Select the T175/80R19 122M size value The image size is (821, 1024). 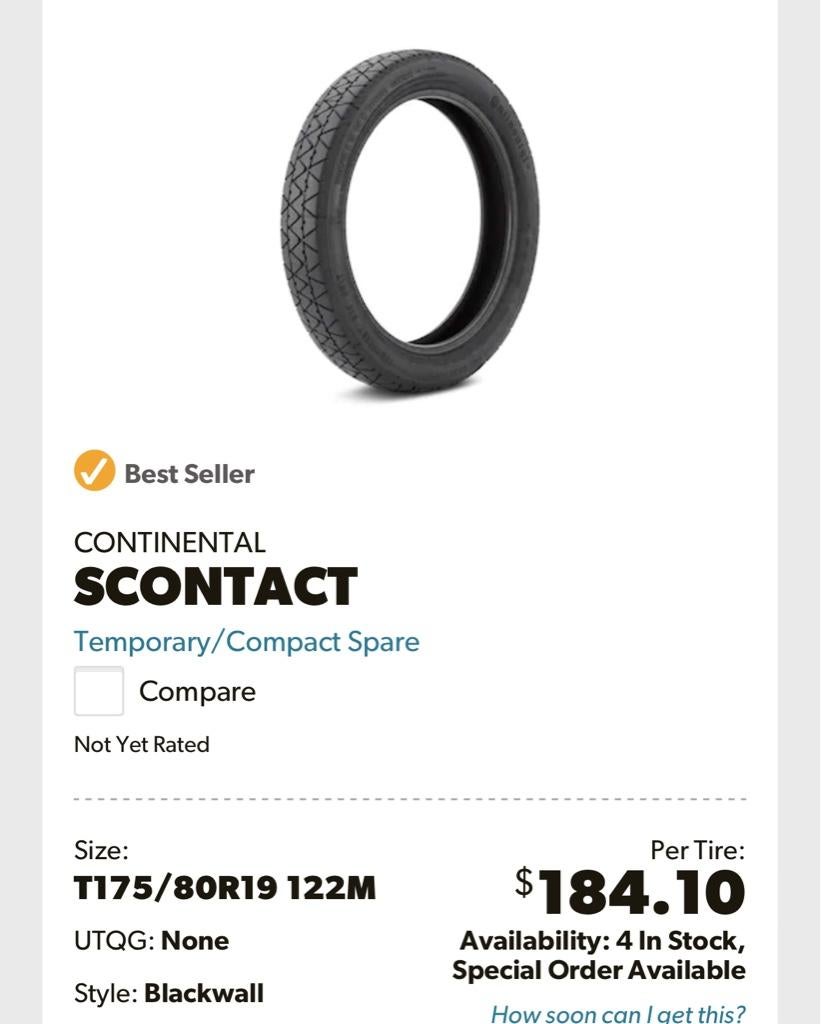[x=225, y=888]
